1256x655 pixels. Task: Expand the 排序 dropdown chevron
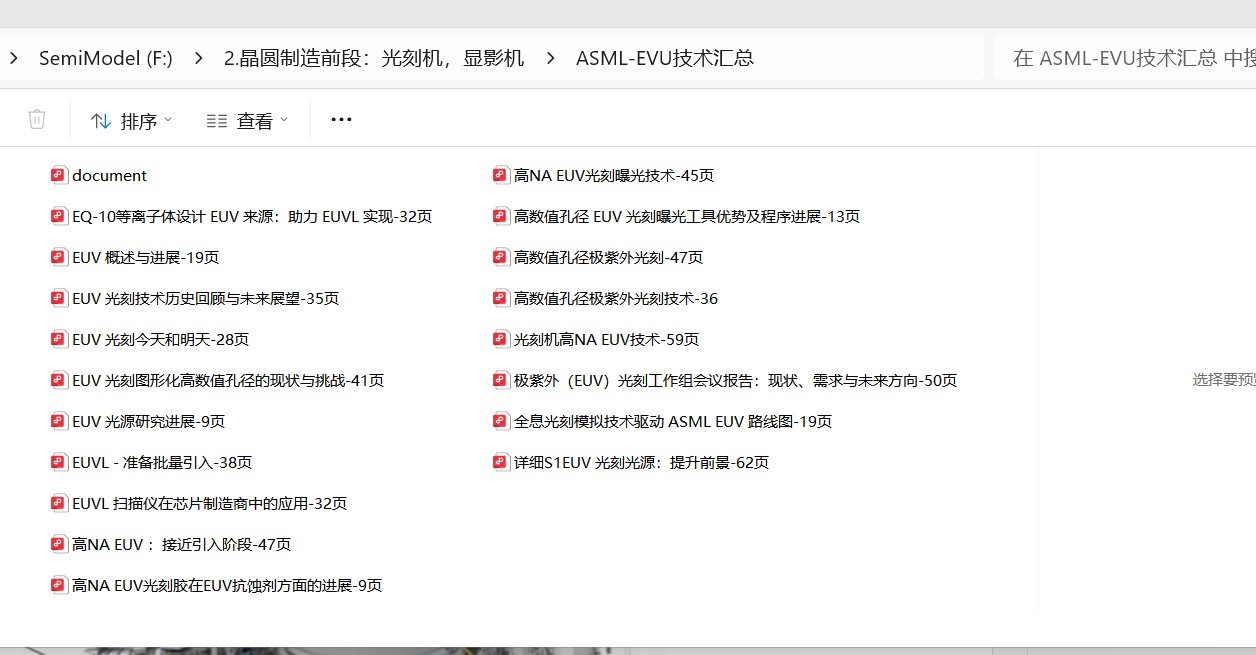pyautogui.click(x=168, y=119)
